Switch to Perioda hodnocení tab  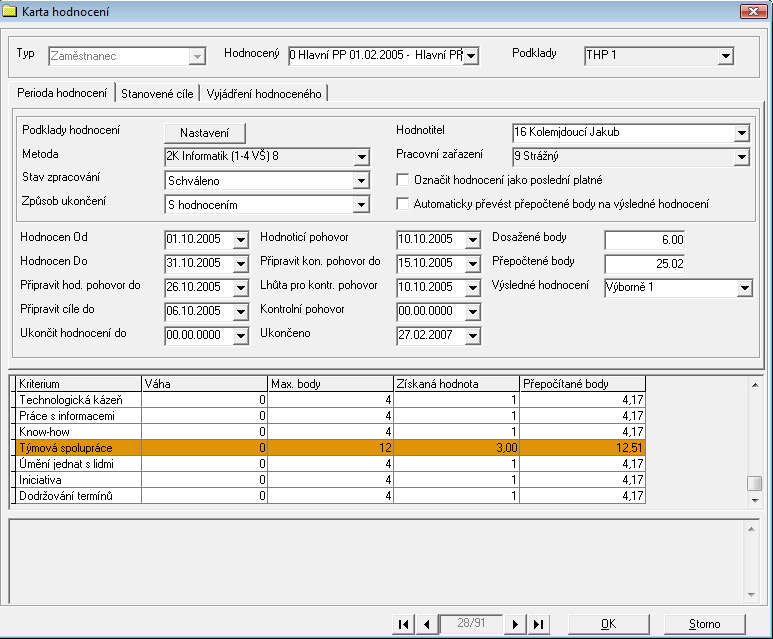[62, 93]
